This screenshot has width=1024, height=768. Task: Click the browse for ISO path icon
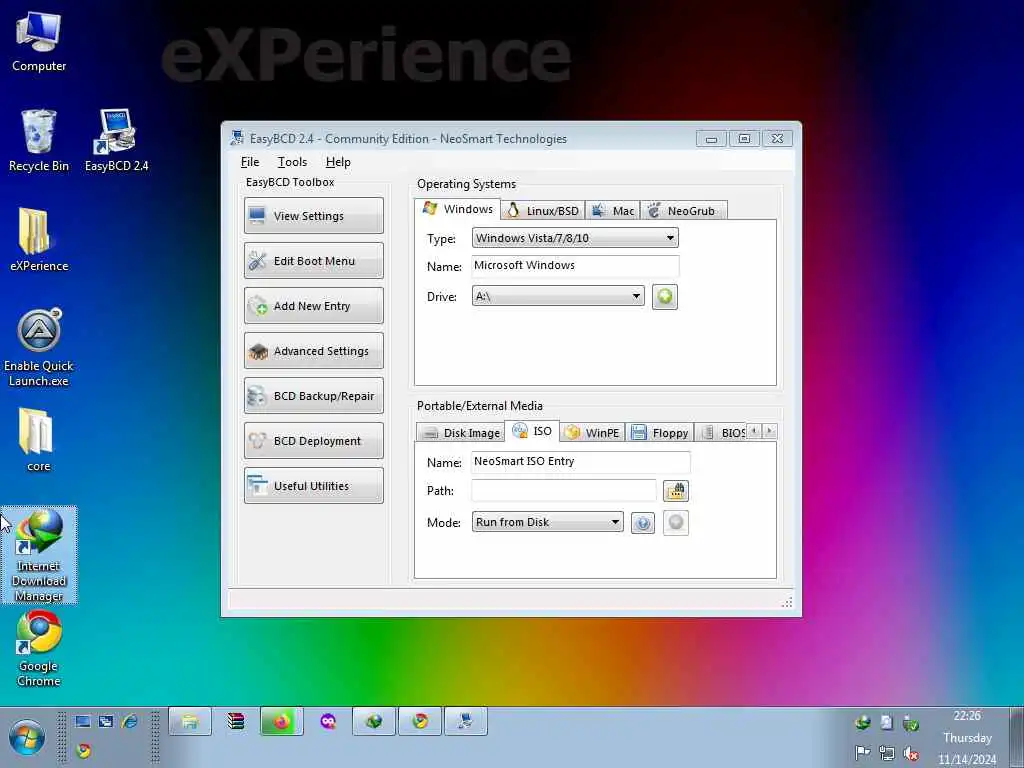tap(676, 490)
